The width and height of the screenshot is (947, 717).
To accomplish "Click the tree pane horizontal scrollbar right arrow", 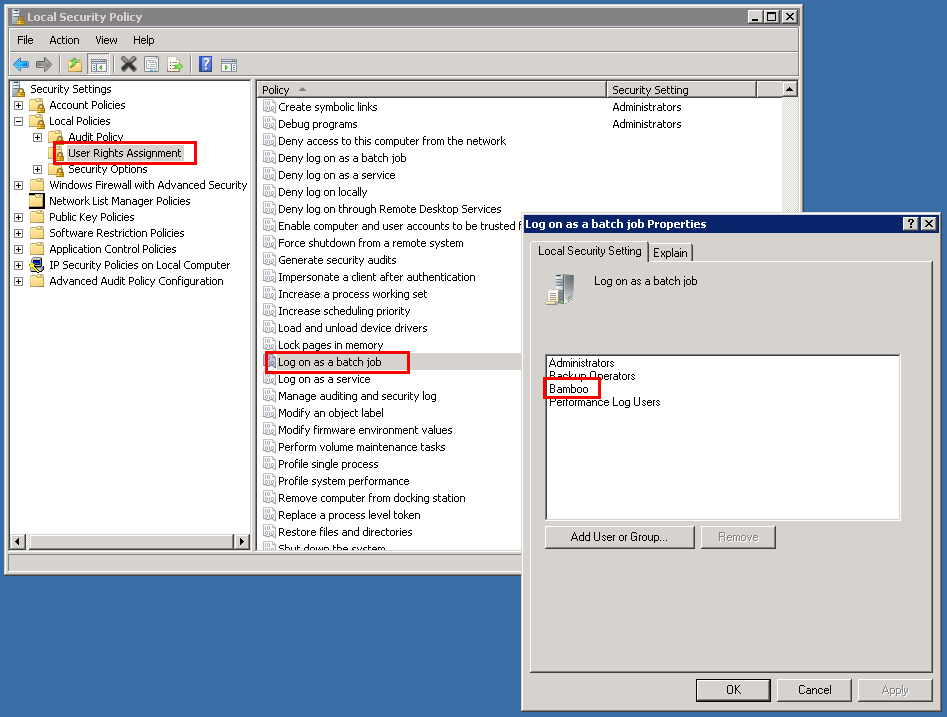I will 241,541.
